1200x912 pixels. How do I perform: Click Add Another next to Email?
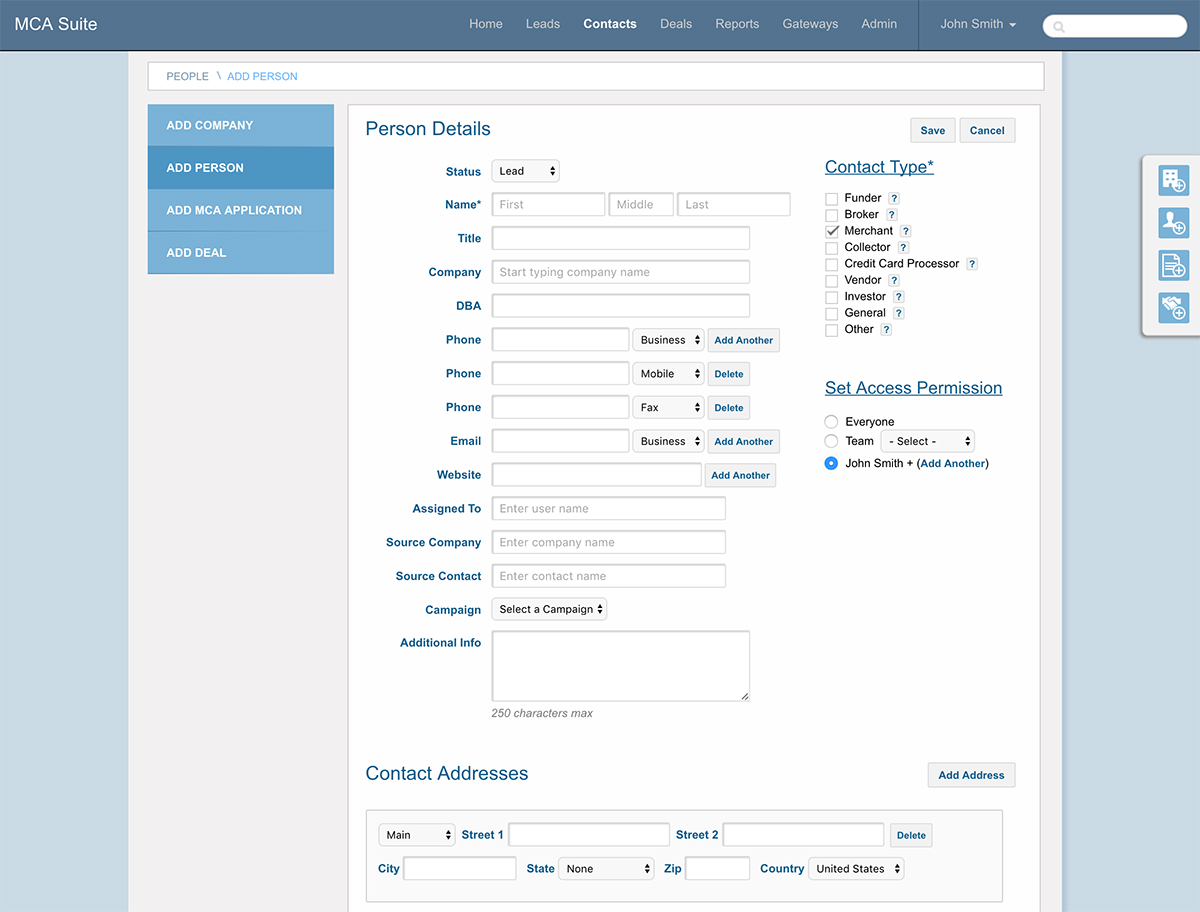click(744, 441)
